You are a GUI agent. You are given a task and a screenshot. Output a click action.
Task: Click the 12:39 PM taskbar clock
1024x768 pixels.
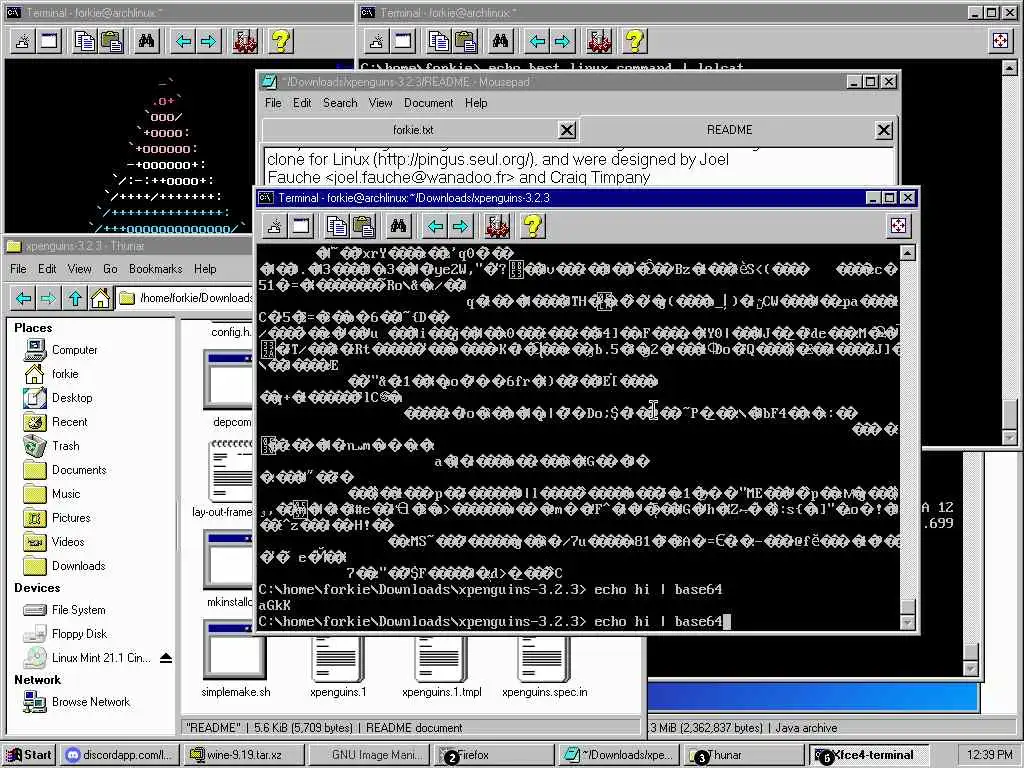[x=989, y=755]
